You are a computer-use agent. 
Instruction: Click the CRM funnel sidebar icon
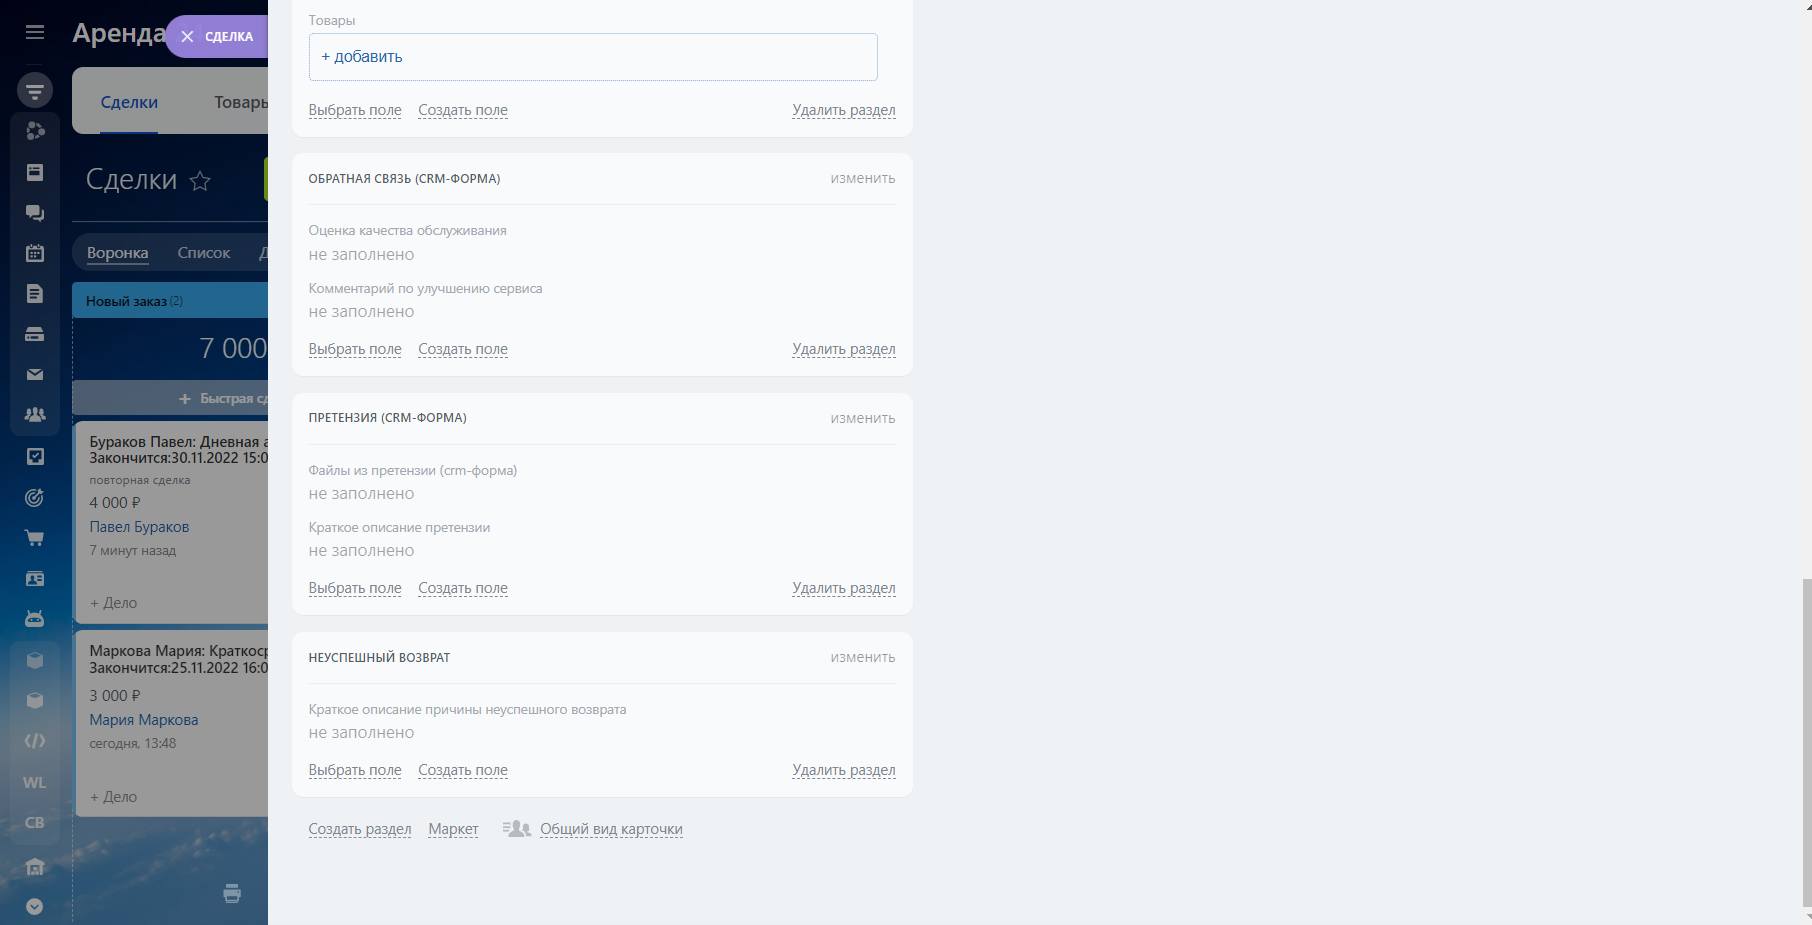(35, 91)
